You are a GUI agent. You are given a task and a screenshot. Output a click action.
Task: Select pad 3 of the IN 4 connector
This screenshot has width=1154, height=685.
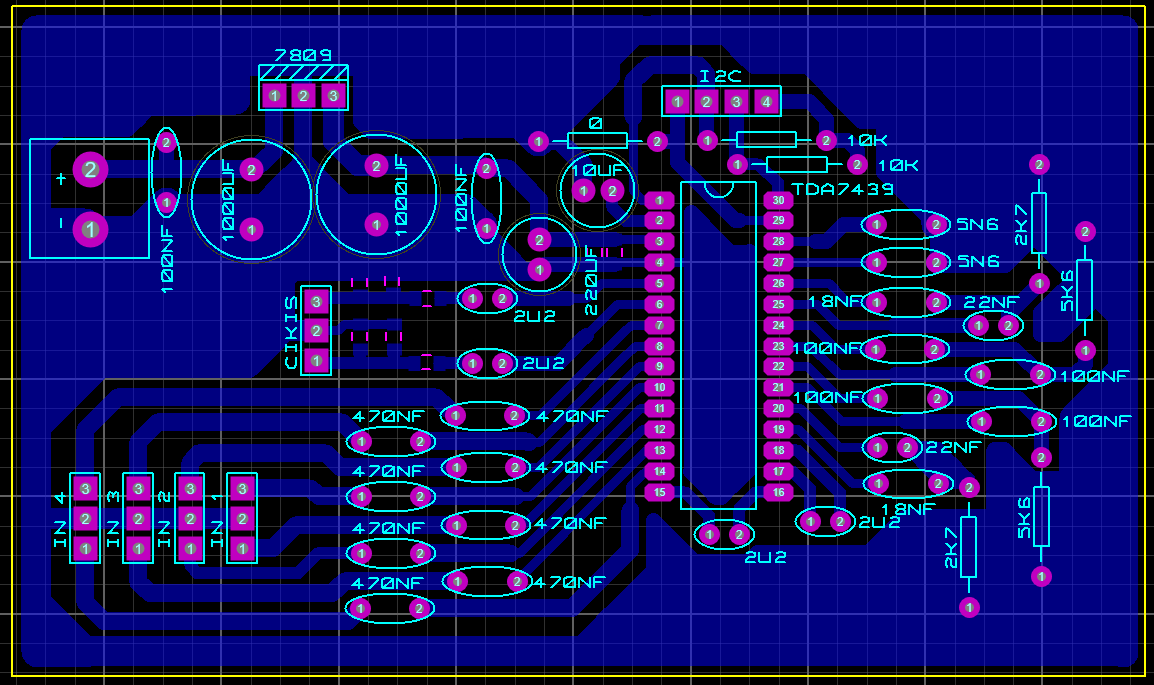tap(86, 489)
